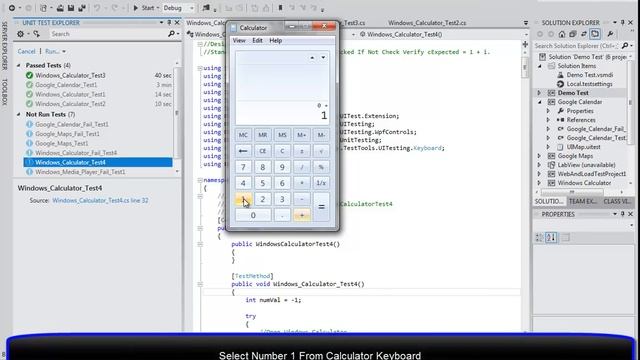The image size is (640, 360).
Task: Collapse the Google Calendar project node
Action: 539,102
